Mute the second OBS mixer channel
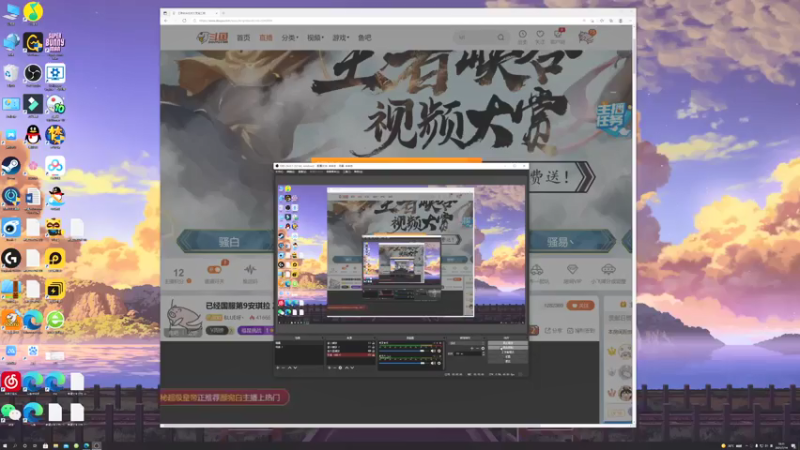 pos(433,363)
